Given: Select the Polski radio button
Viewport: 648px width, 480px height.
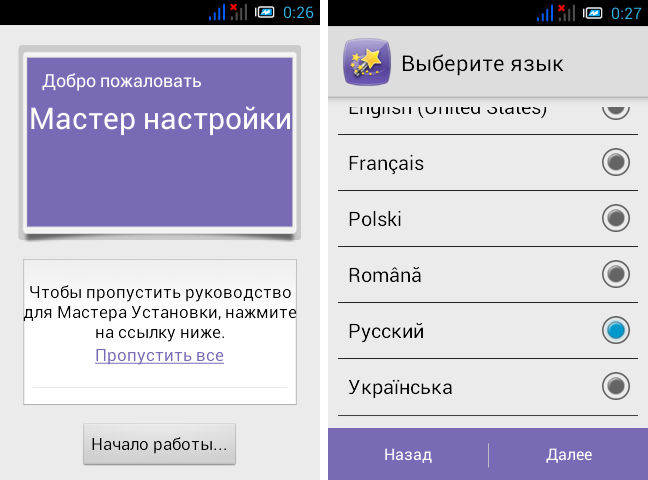Looking at the screenshot, I should (x=616, y=218).
